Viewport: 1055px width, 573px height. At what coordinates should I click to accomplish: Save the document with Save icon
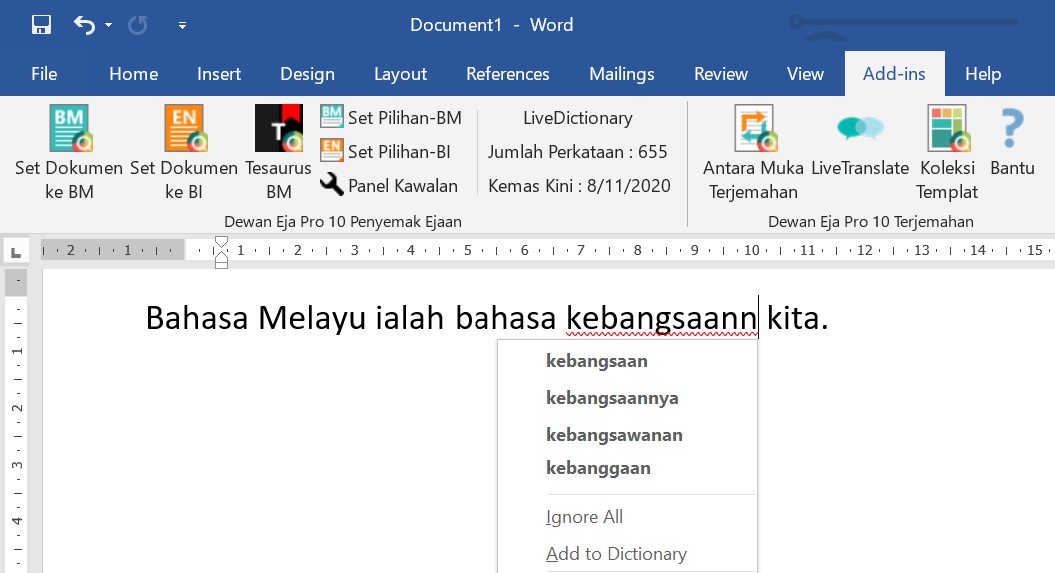click(41, 25)
